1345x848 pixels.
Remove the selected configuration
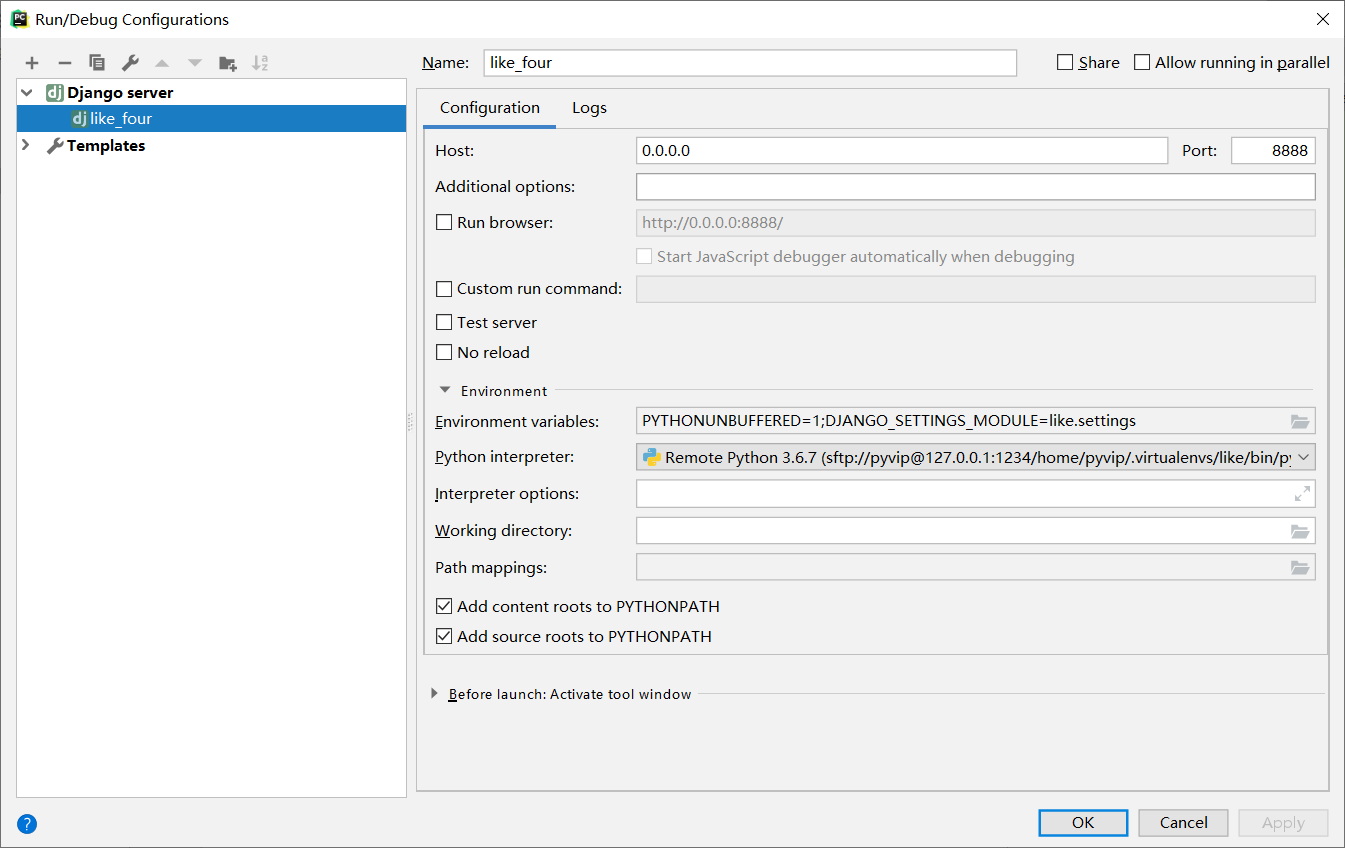[64, 63]
